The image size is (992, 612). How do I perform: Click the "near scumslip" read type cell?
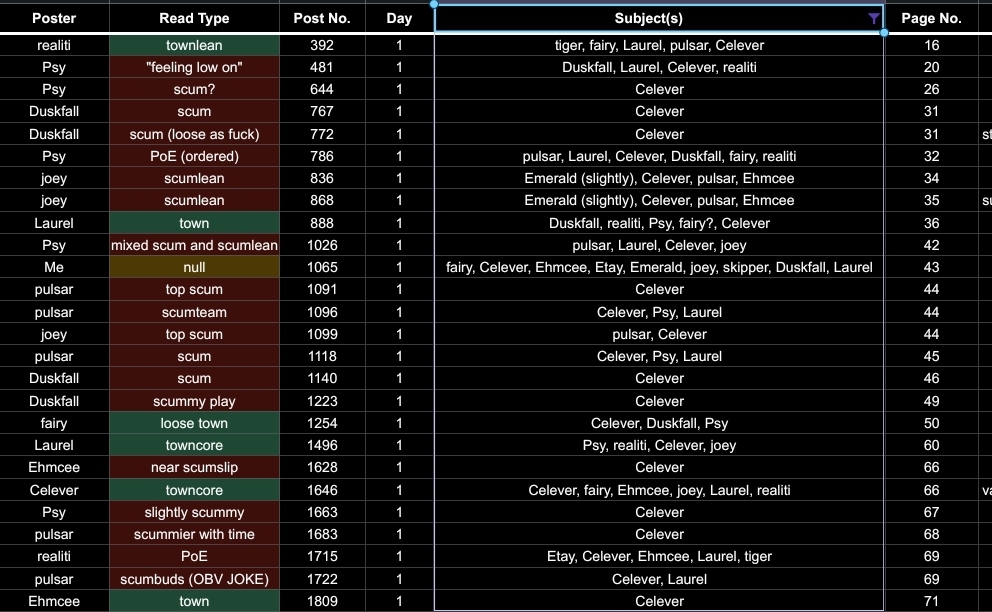point(194,467)
